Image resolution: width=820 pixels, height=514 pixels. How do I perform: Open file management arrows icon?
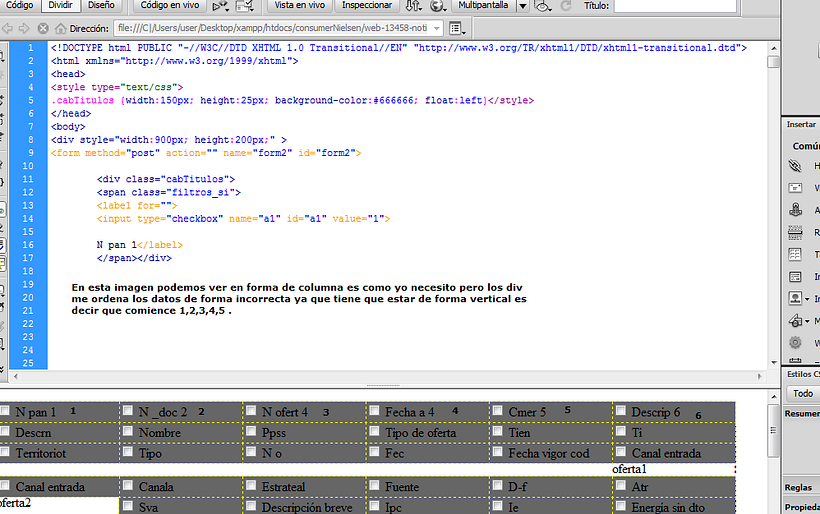click(414, 6)
